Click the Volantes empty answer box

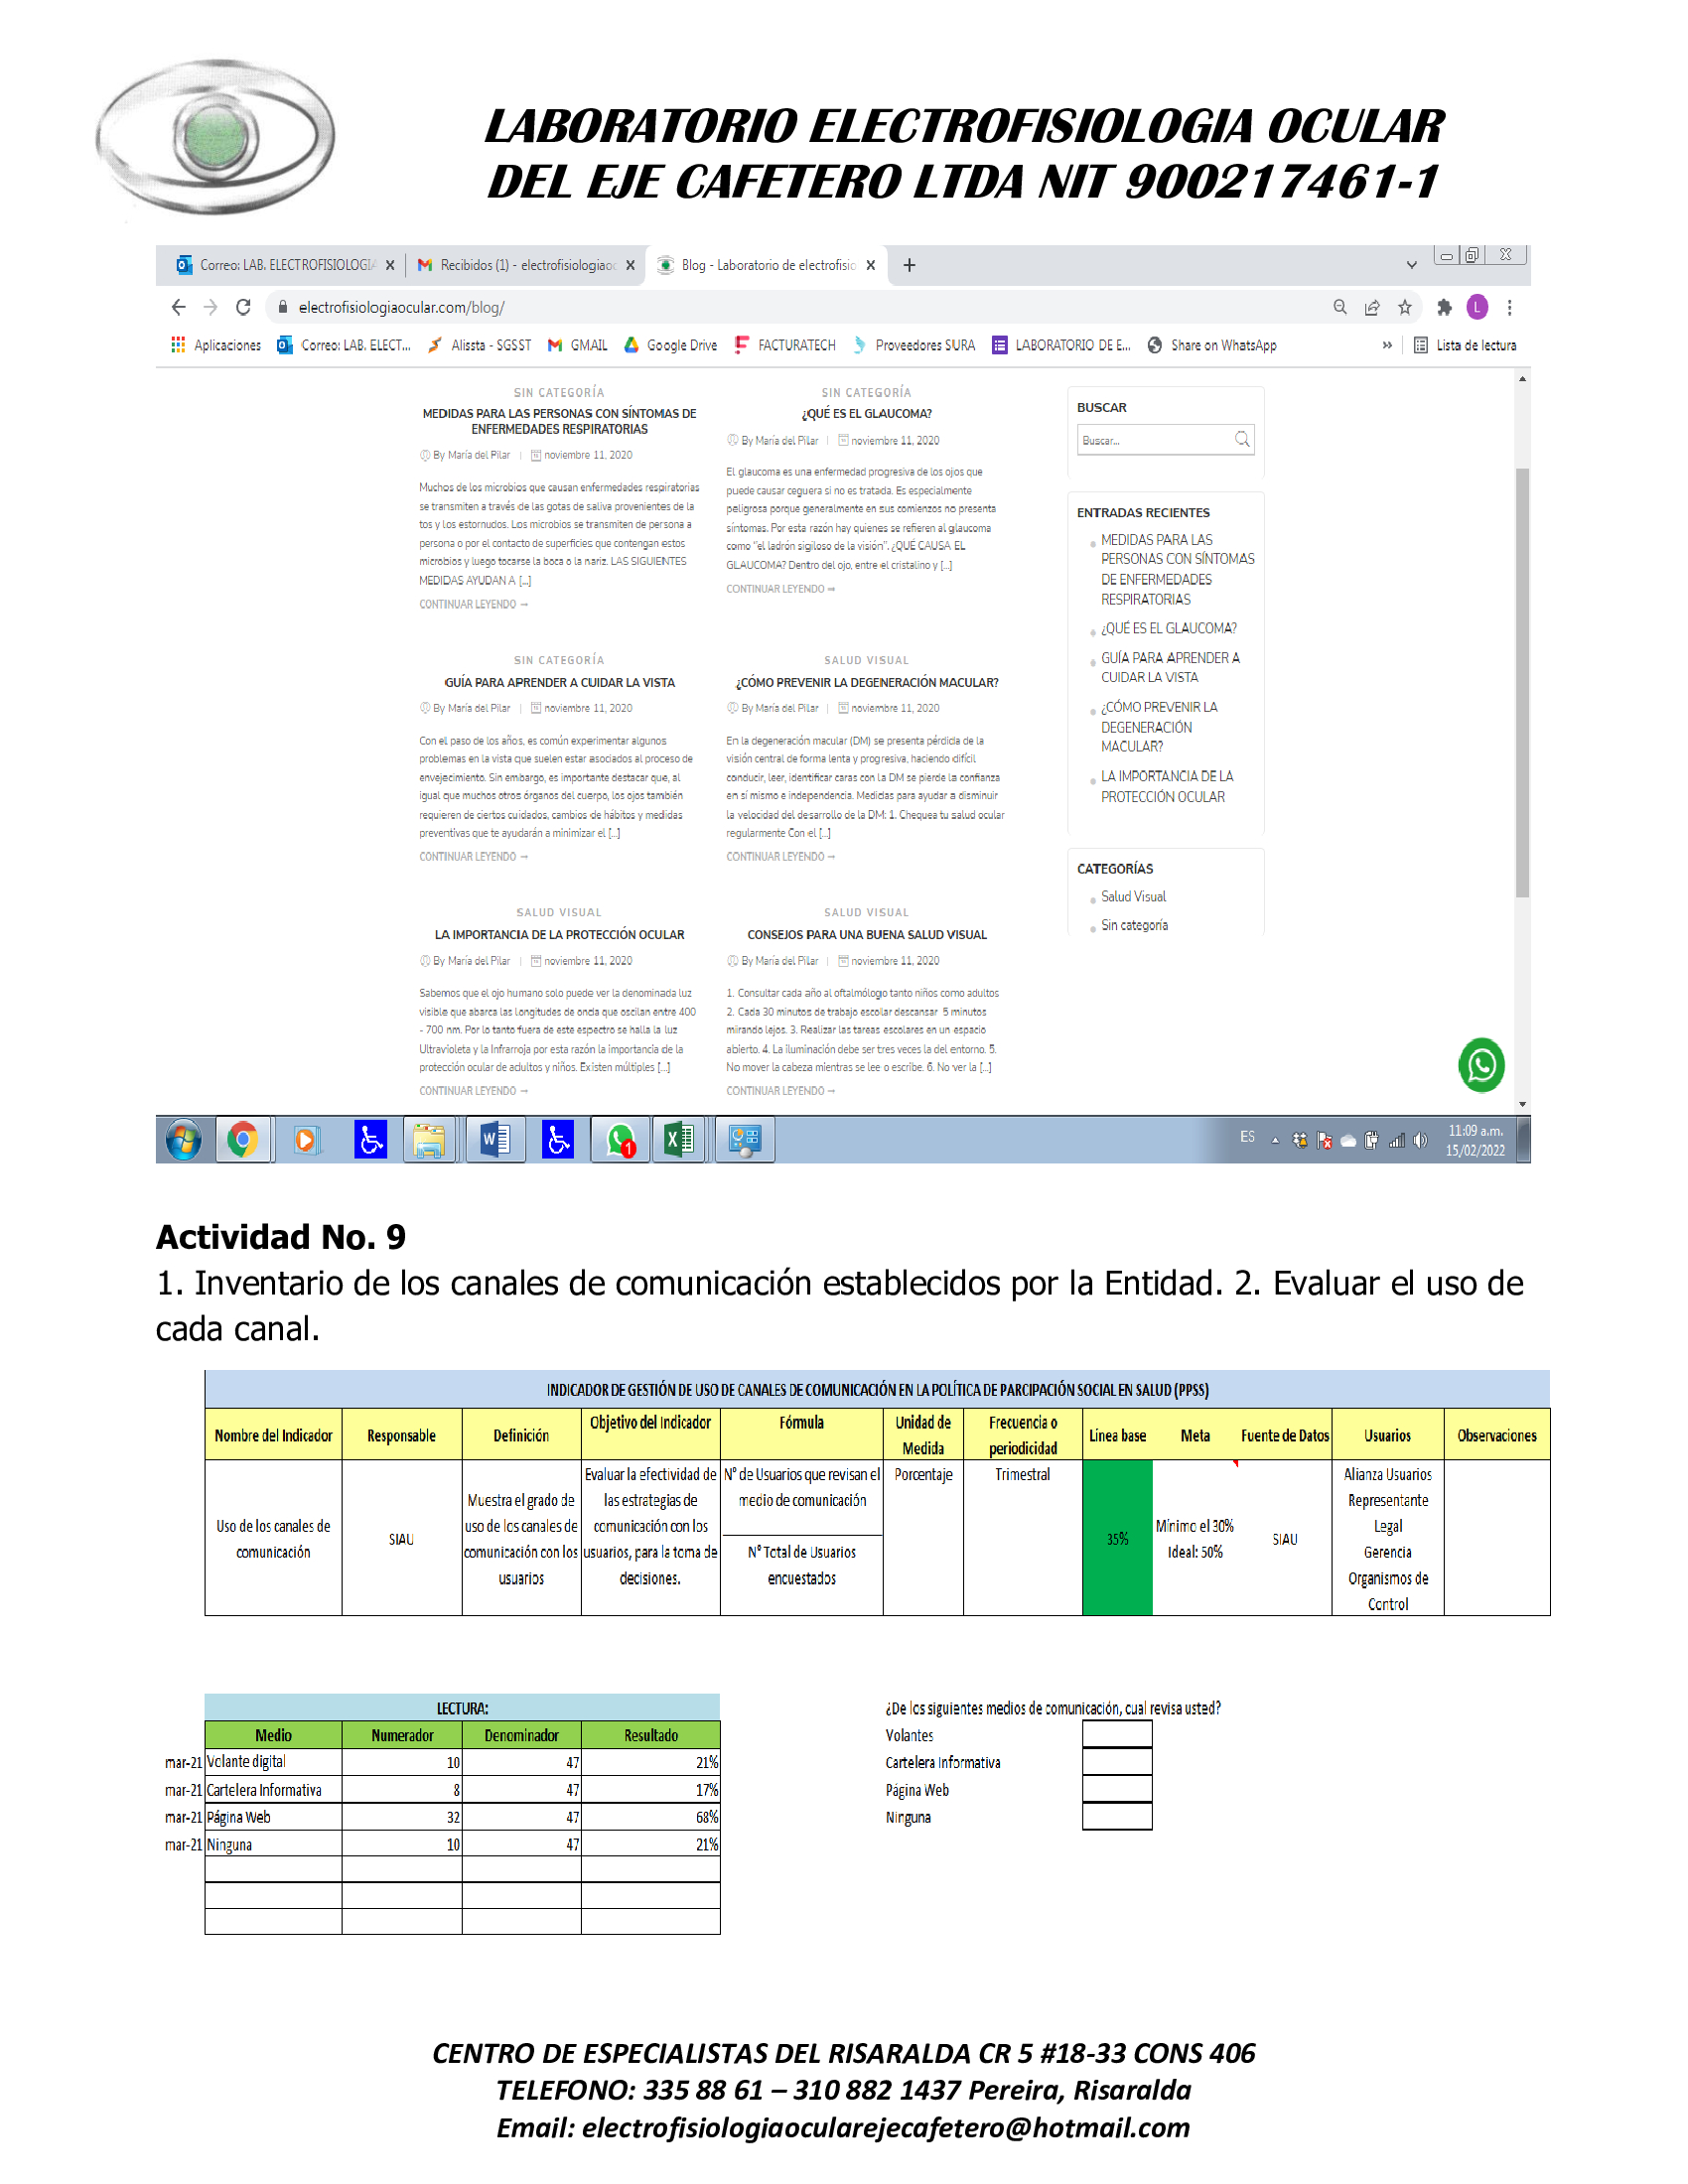(x=1117, y=1734)
